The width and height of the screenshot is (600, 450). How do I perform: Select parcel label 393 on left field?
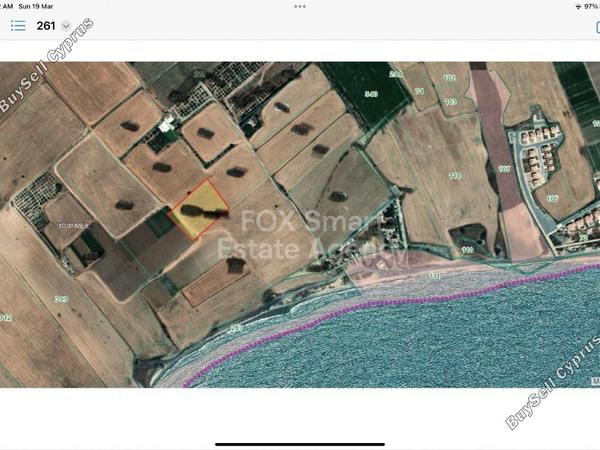[x=61, y=299]
